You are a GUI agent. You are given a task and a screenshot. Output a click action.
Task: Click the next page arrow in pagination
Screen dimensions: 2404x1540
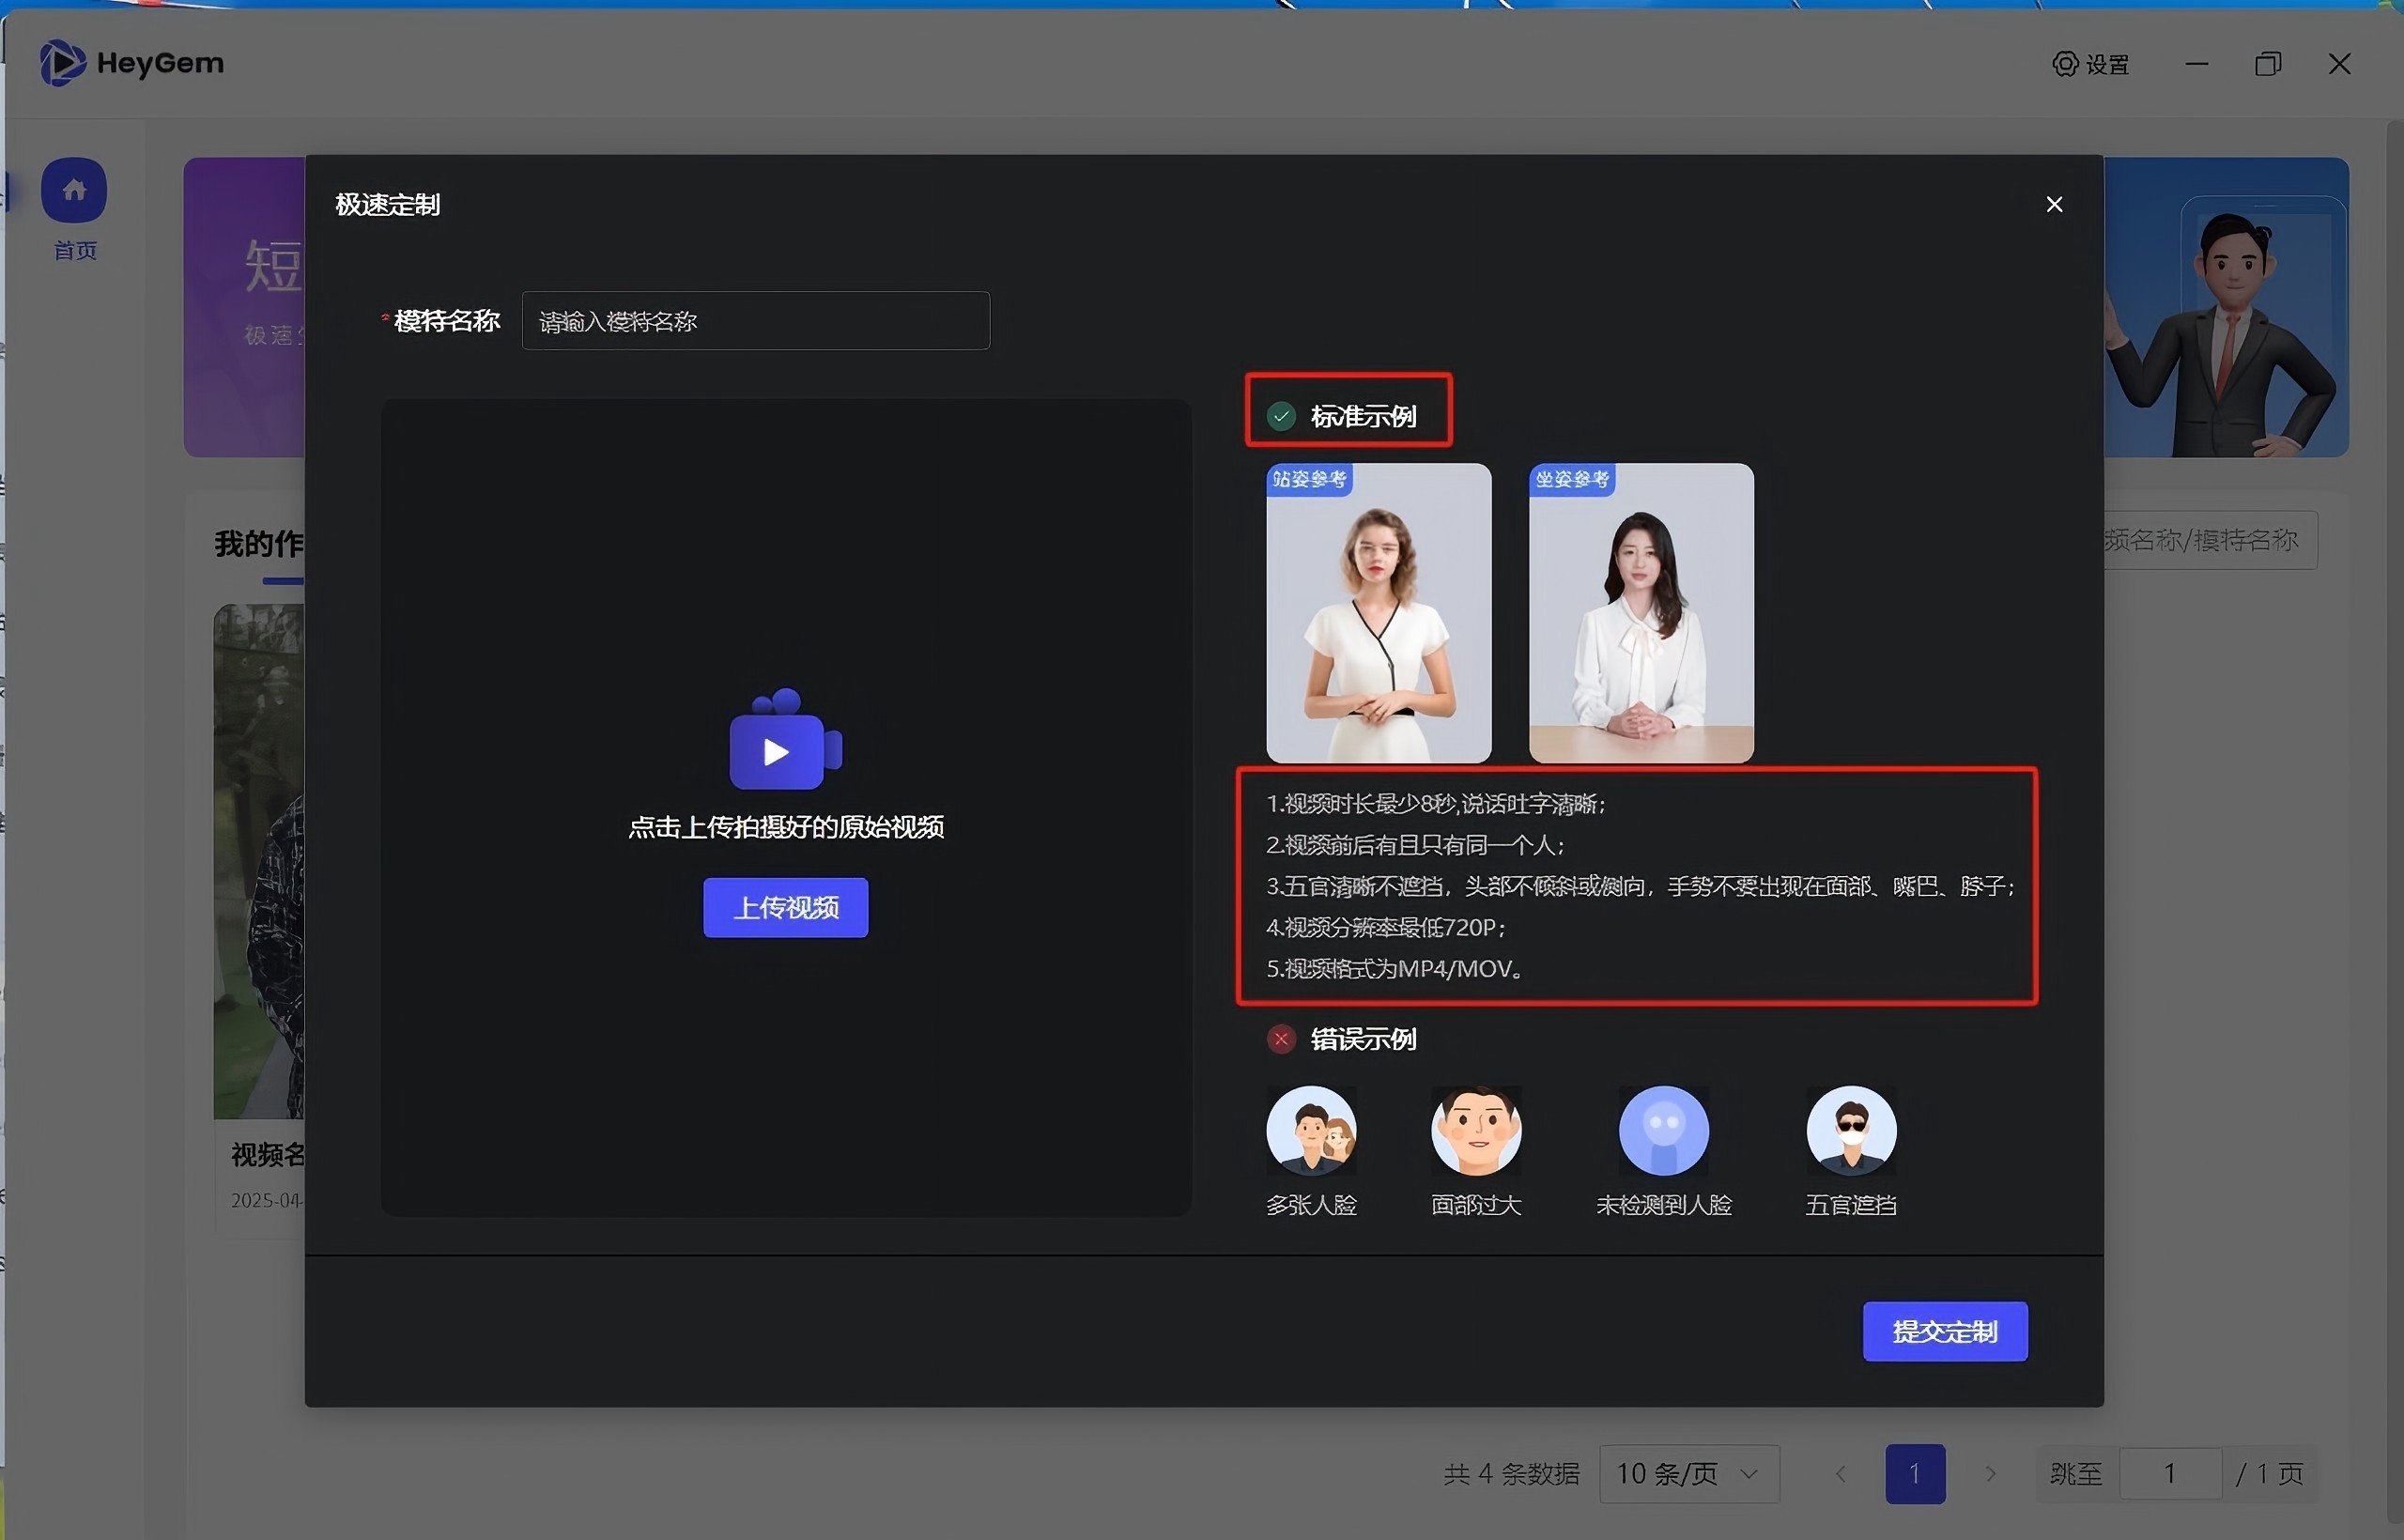[x=1990, y=1473]
